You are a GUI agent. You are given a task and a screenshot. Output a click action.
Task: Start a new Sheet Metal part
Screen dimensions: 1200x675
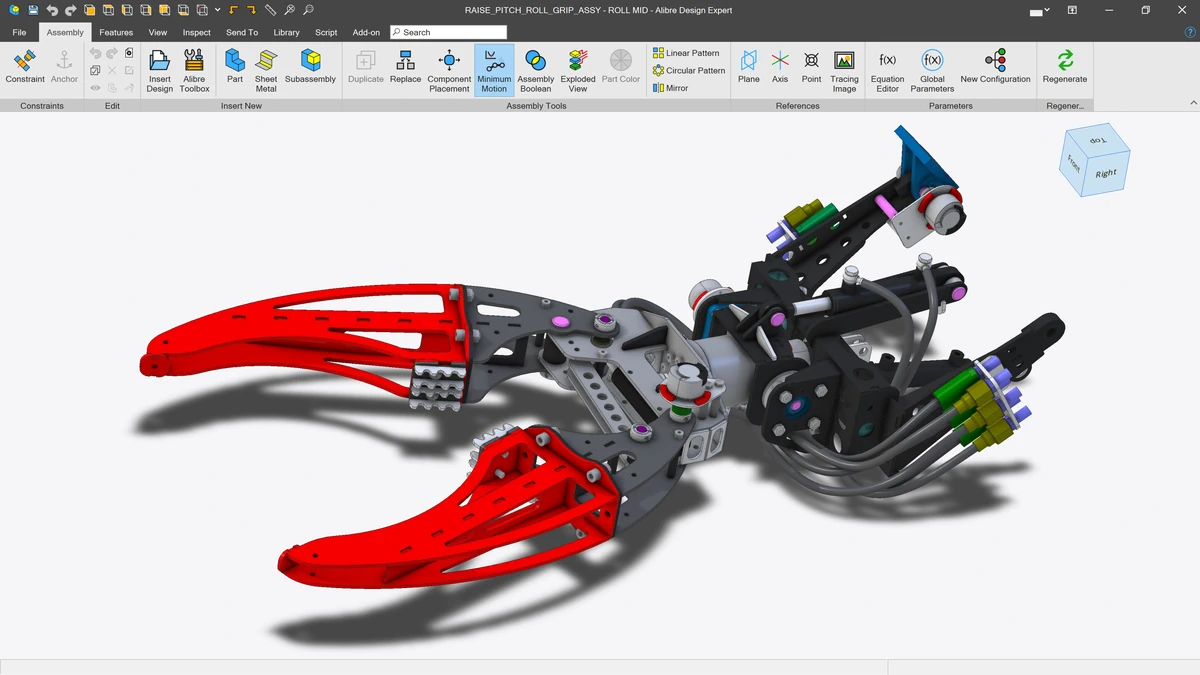[266, 68]
